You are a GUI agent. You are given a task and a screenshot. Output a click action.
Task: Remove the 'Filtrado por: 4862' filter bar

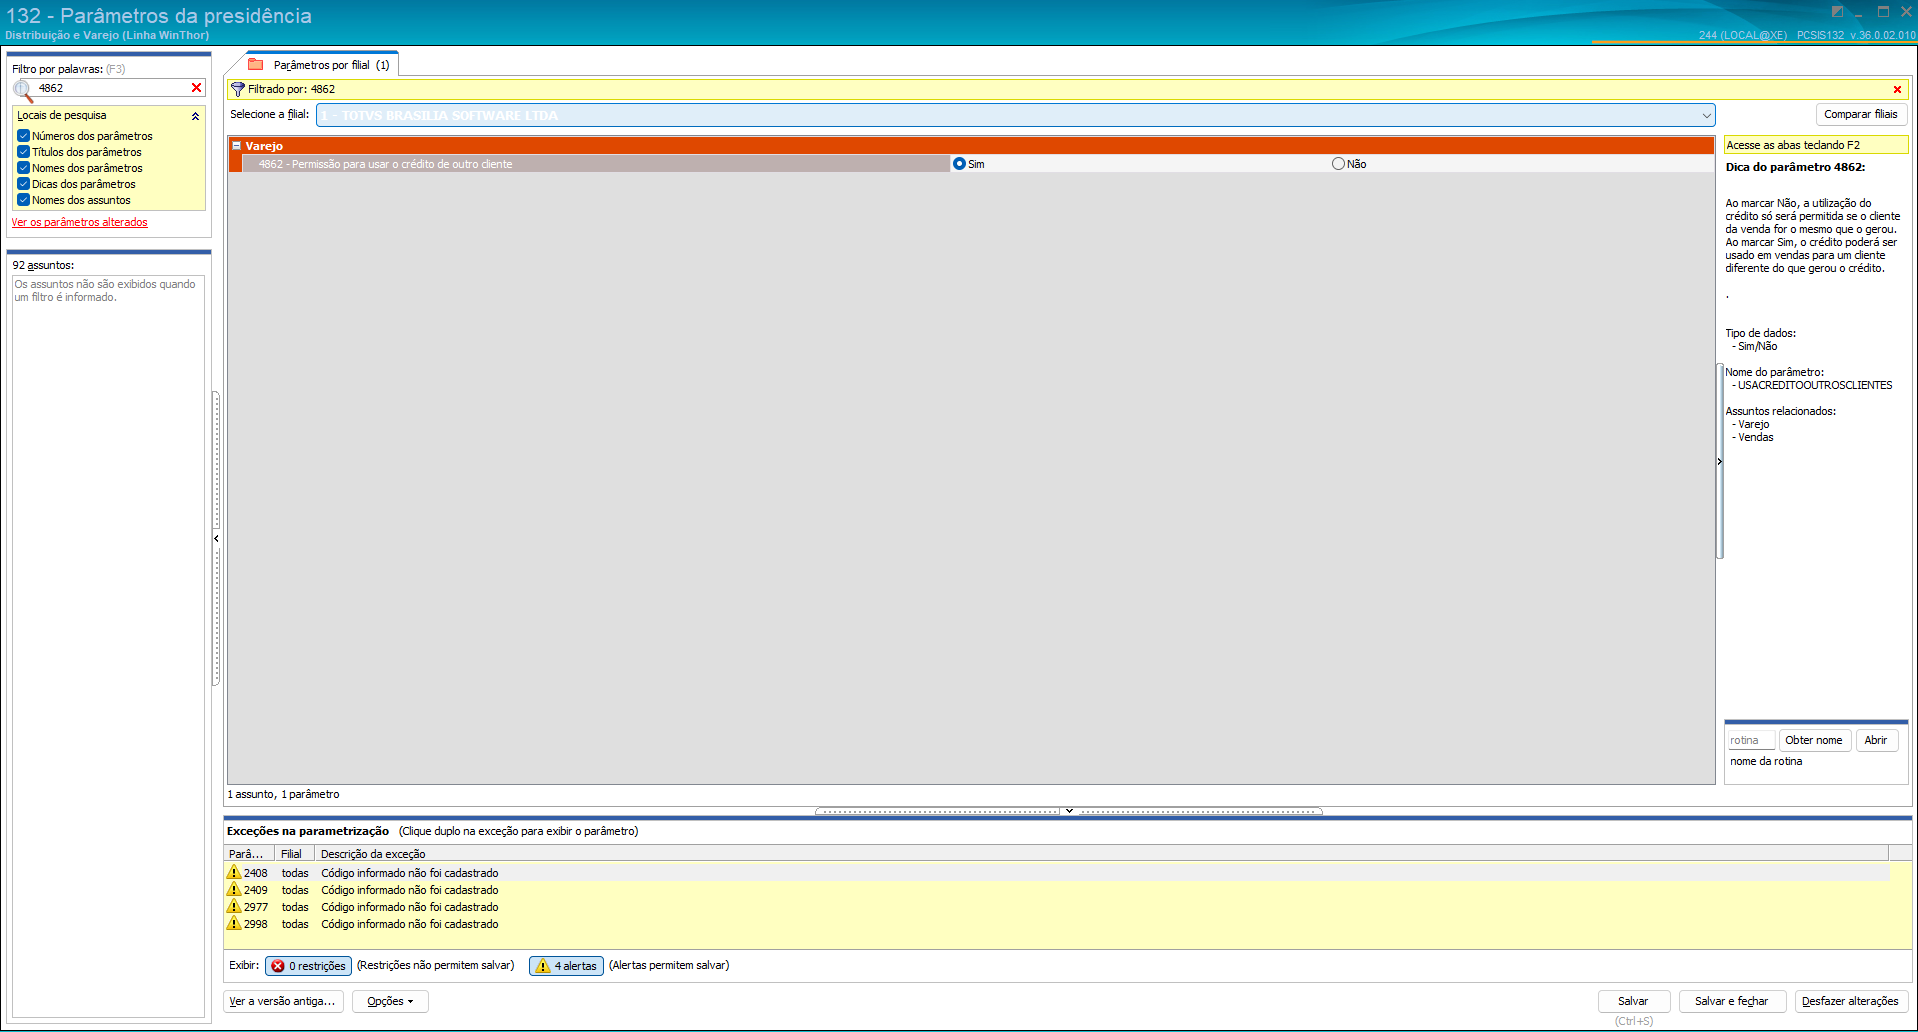point(1897,90)
